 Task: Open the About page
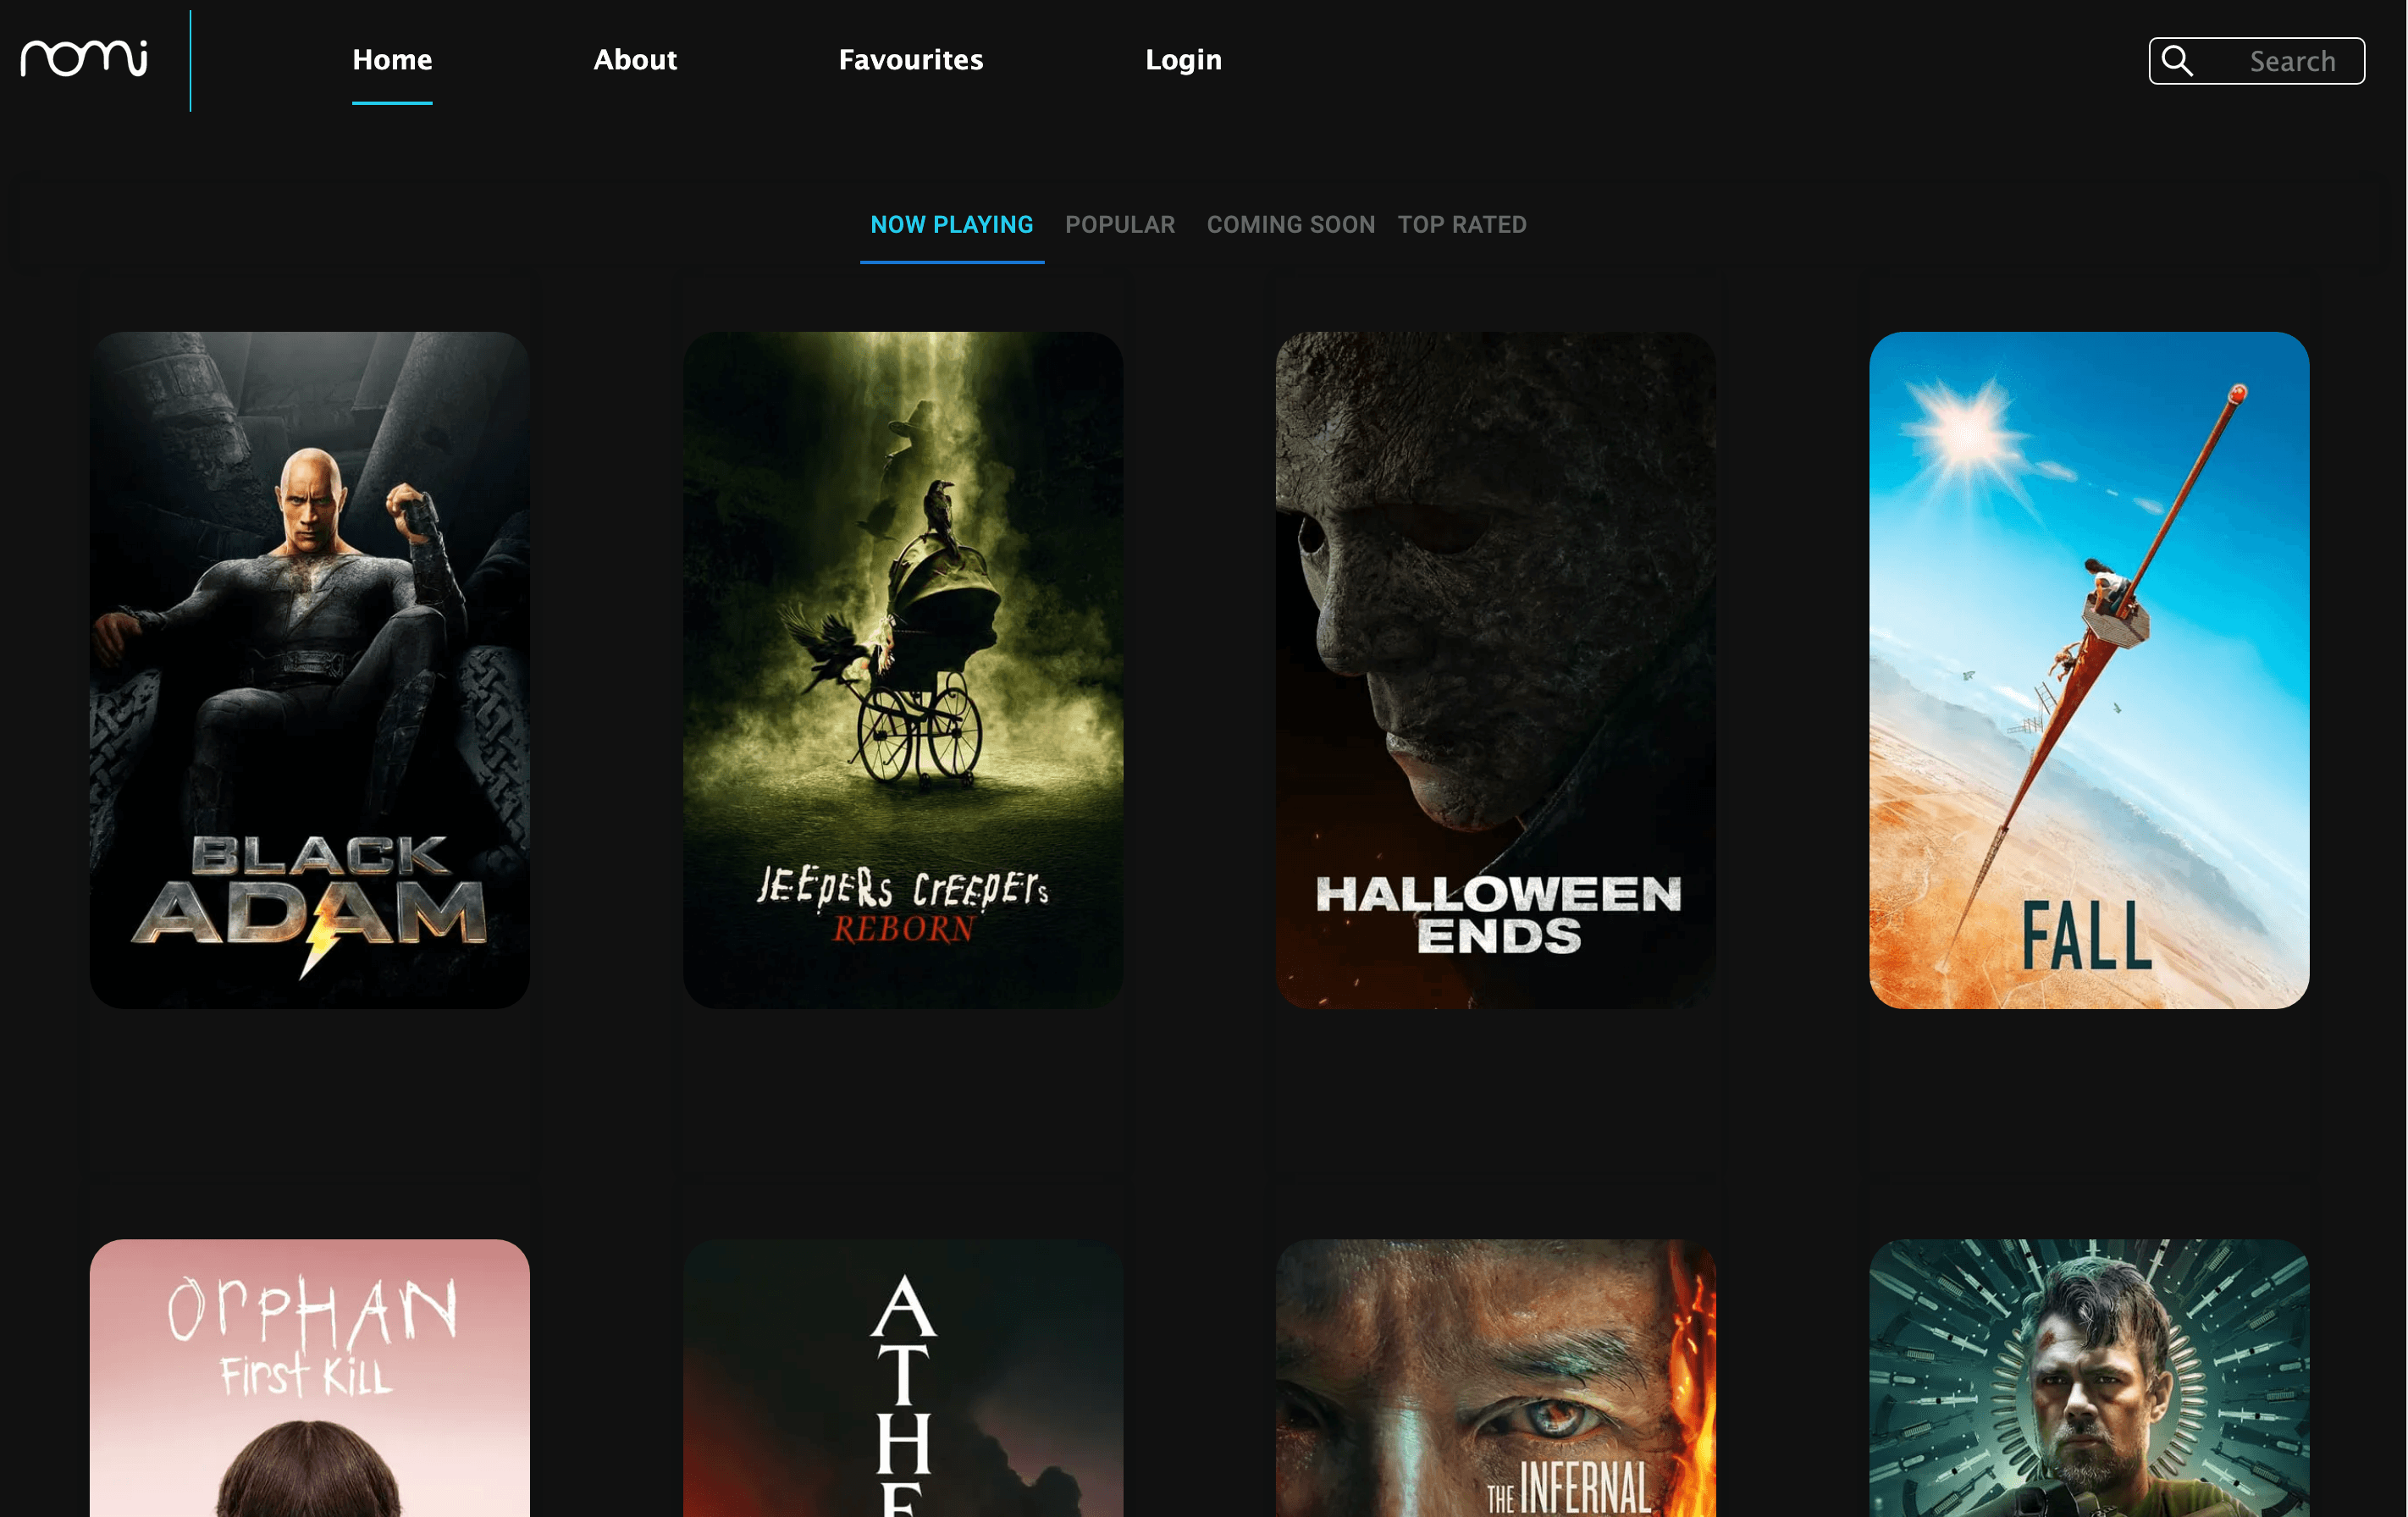pos(634,59)
